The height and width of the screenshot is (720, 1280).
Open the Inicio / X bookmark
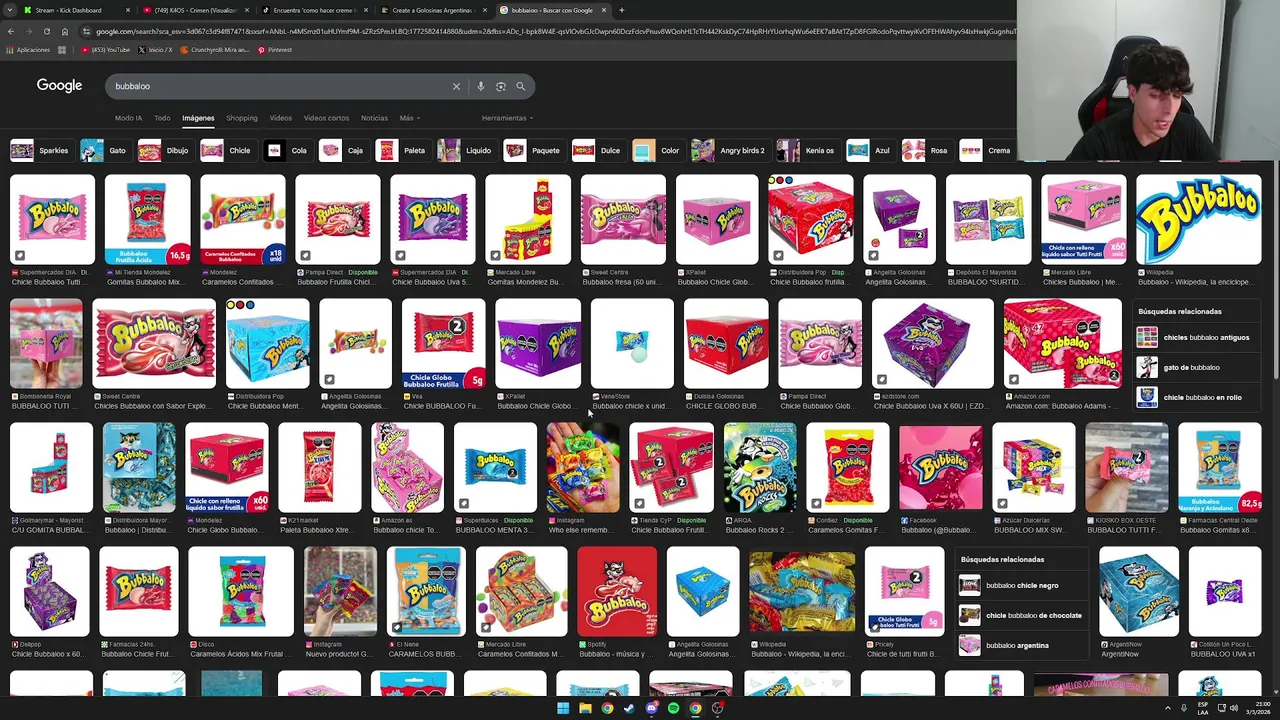[x=155, y=49]
